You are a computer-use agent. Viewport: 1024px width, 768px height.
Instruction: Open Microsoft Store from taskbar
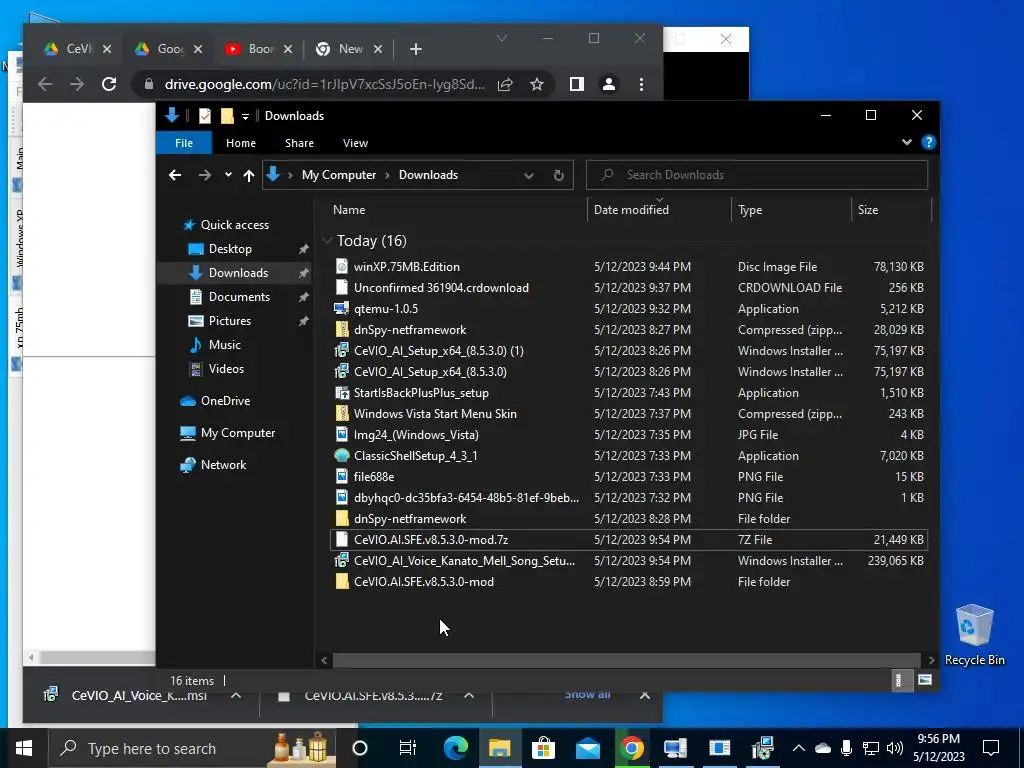click(x=543, y=748)
